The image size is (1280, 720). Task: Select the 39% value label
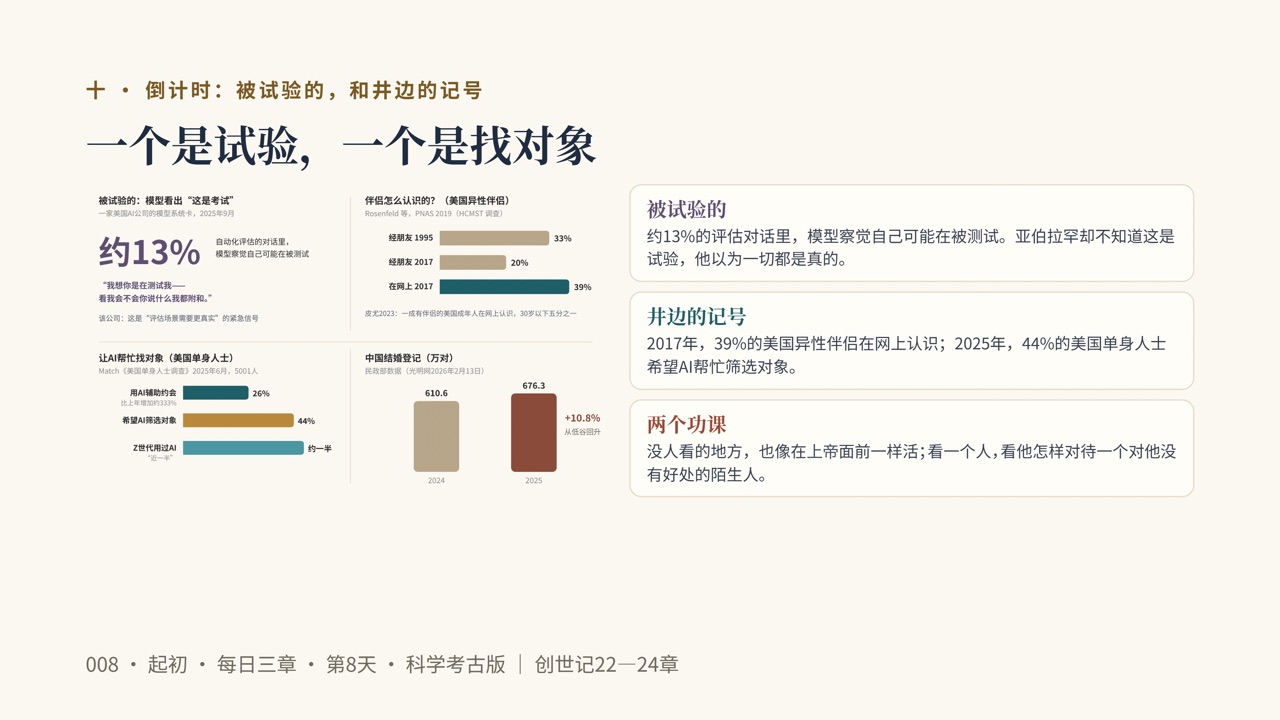pyautogui.click(x=582, y=287)
